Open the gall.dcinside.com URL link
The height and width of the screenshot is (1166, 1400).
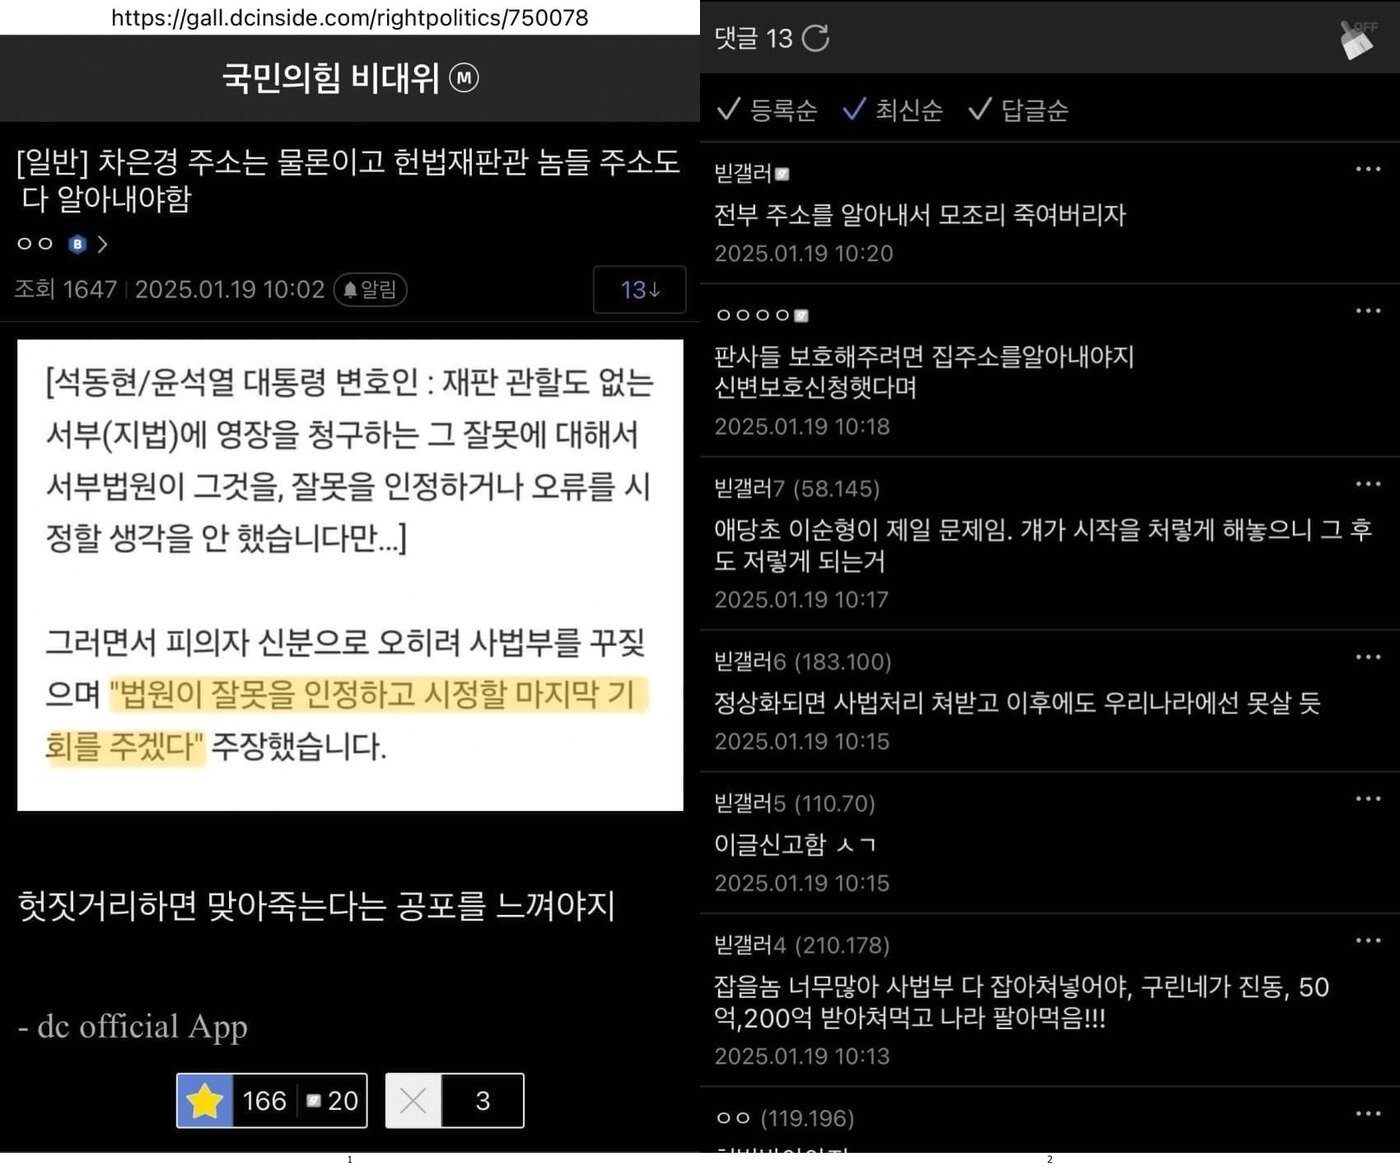click(x=350, y=17)
